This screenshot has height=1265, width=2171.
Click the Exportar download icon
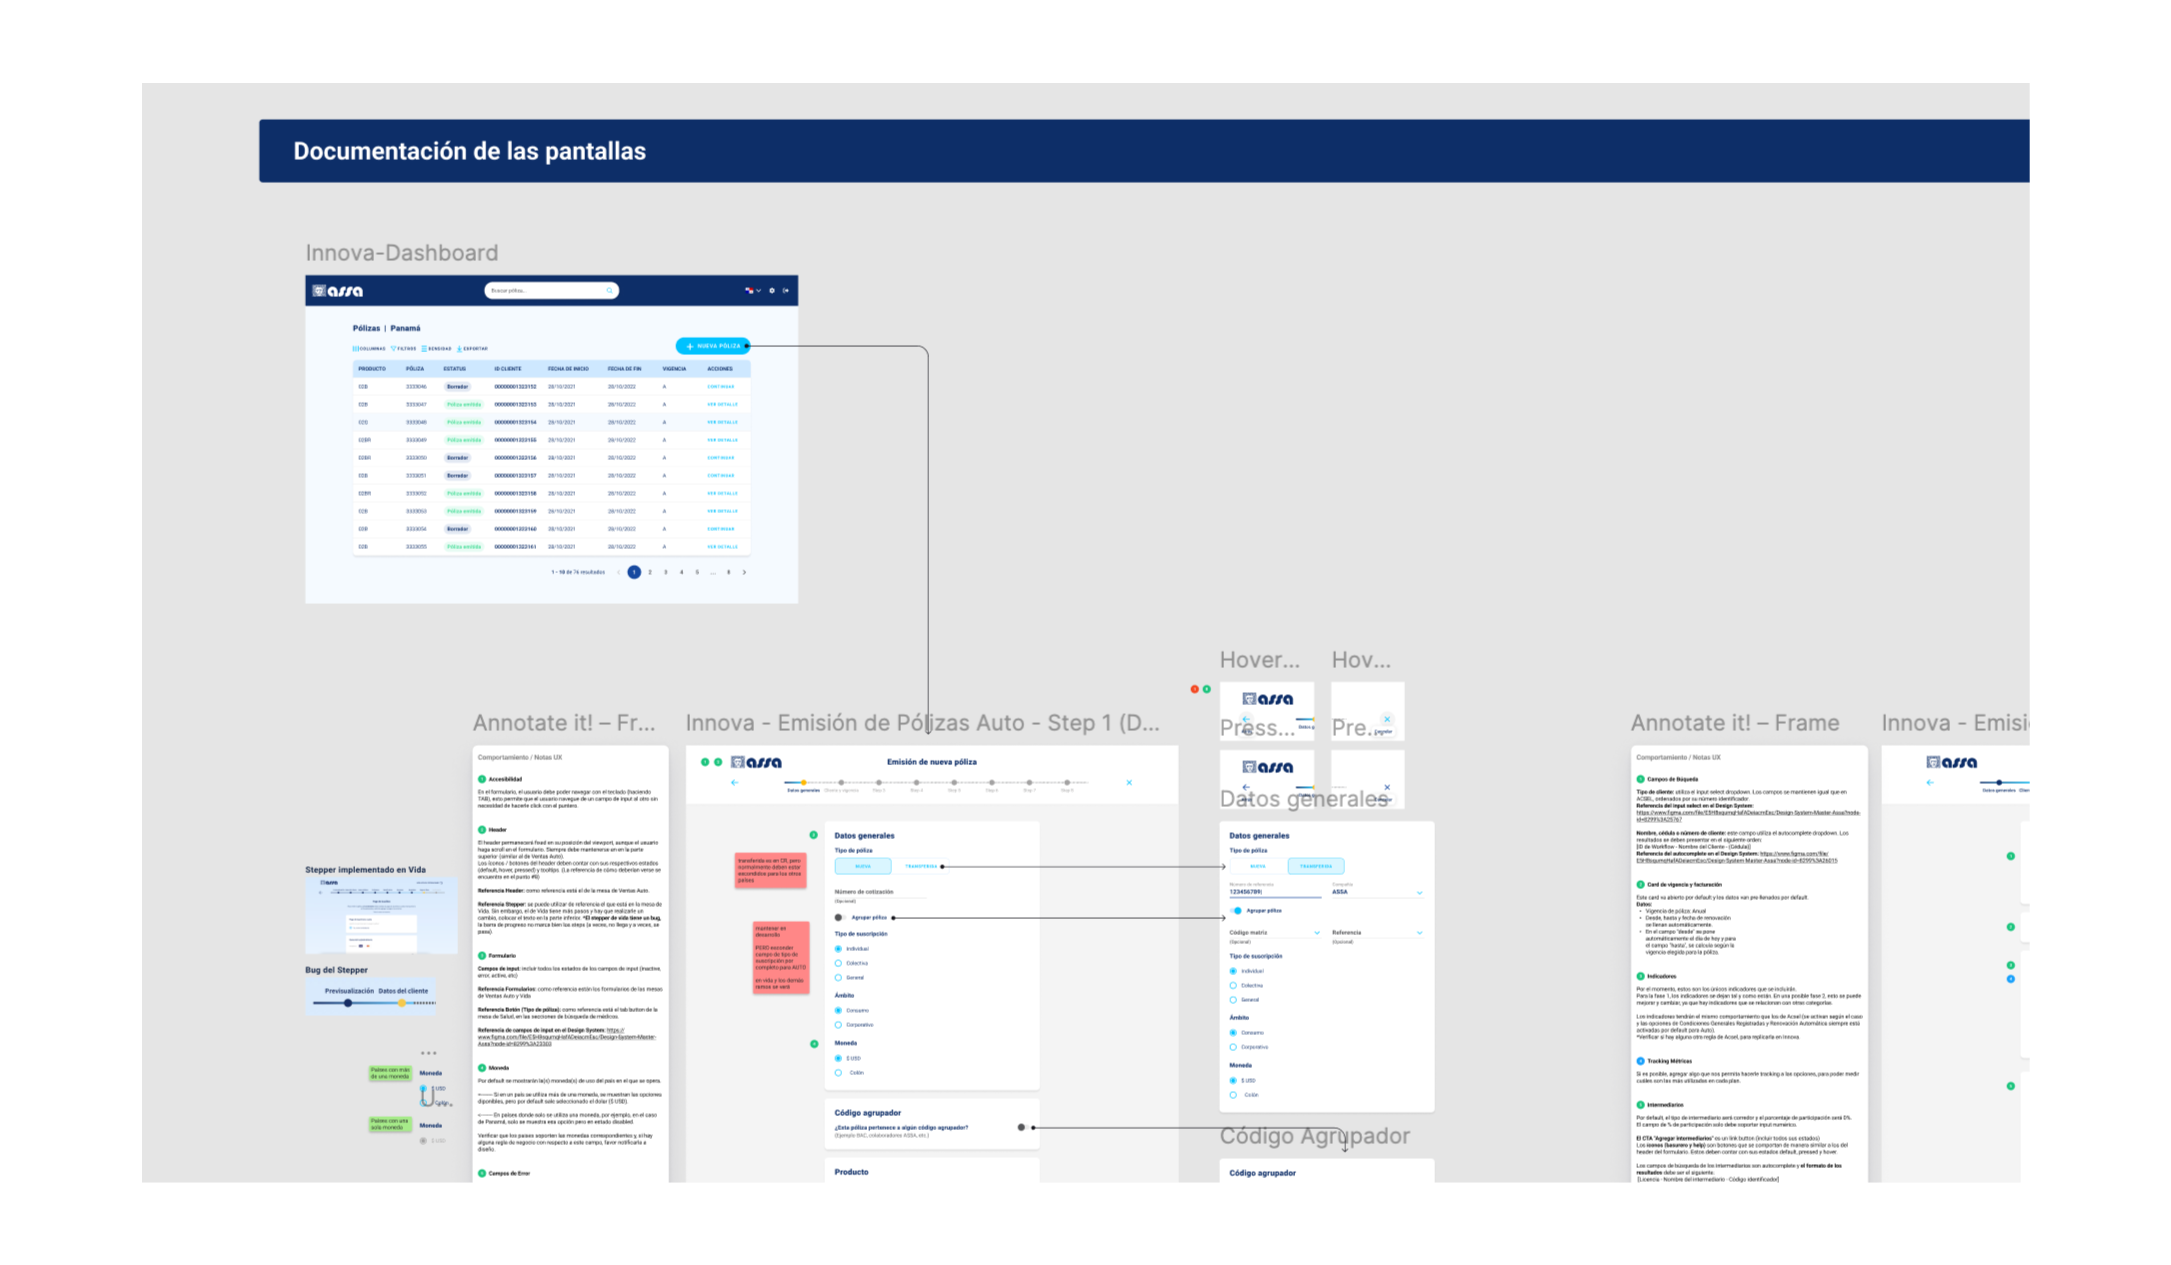tap(459, 349)
